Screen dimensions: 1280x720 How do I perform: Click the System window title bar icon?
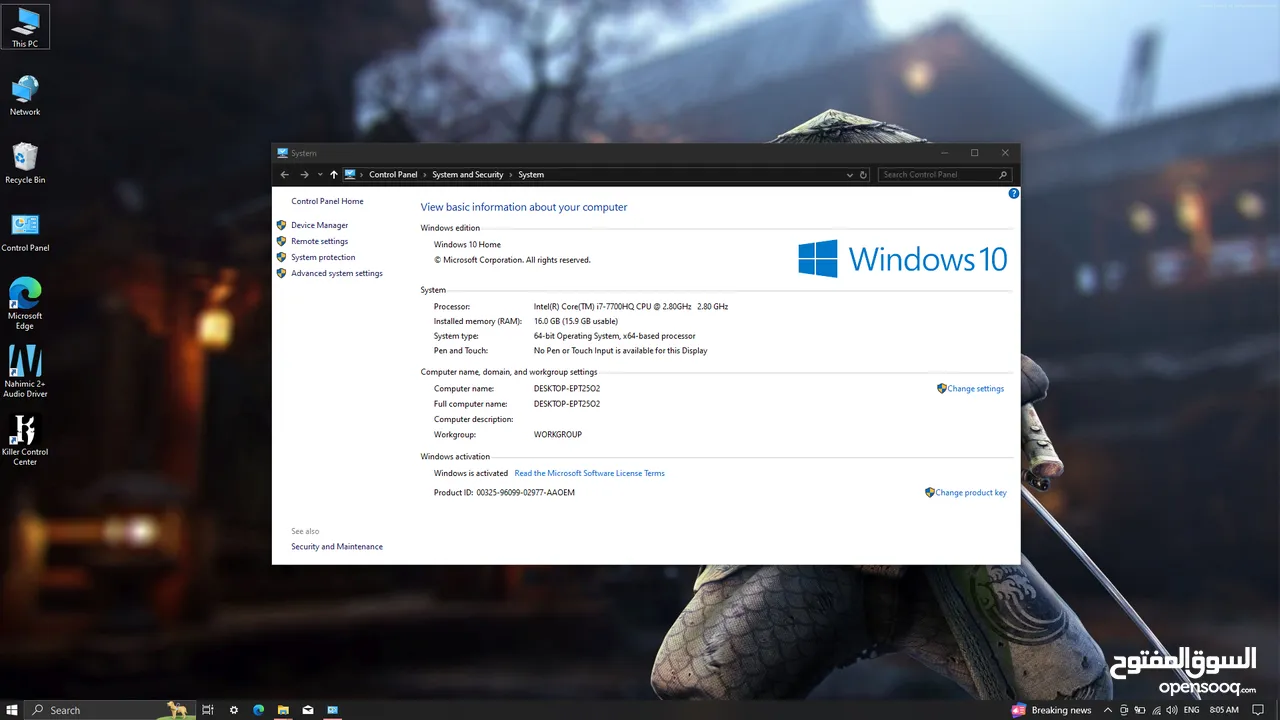point(283,153)
